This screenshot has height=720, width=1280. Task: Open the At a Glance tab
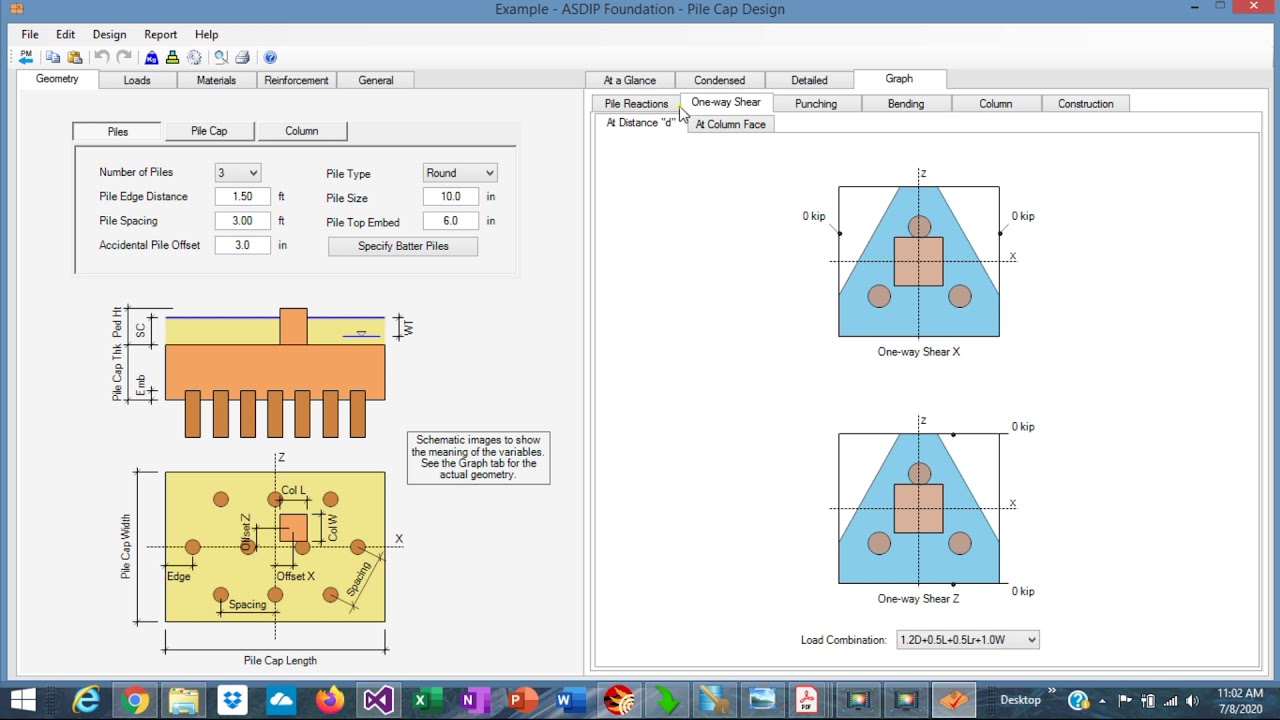coord(630,80)
